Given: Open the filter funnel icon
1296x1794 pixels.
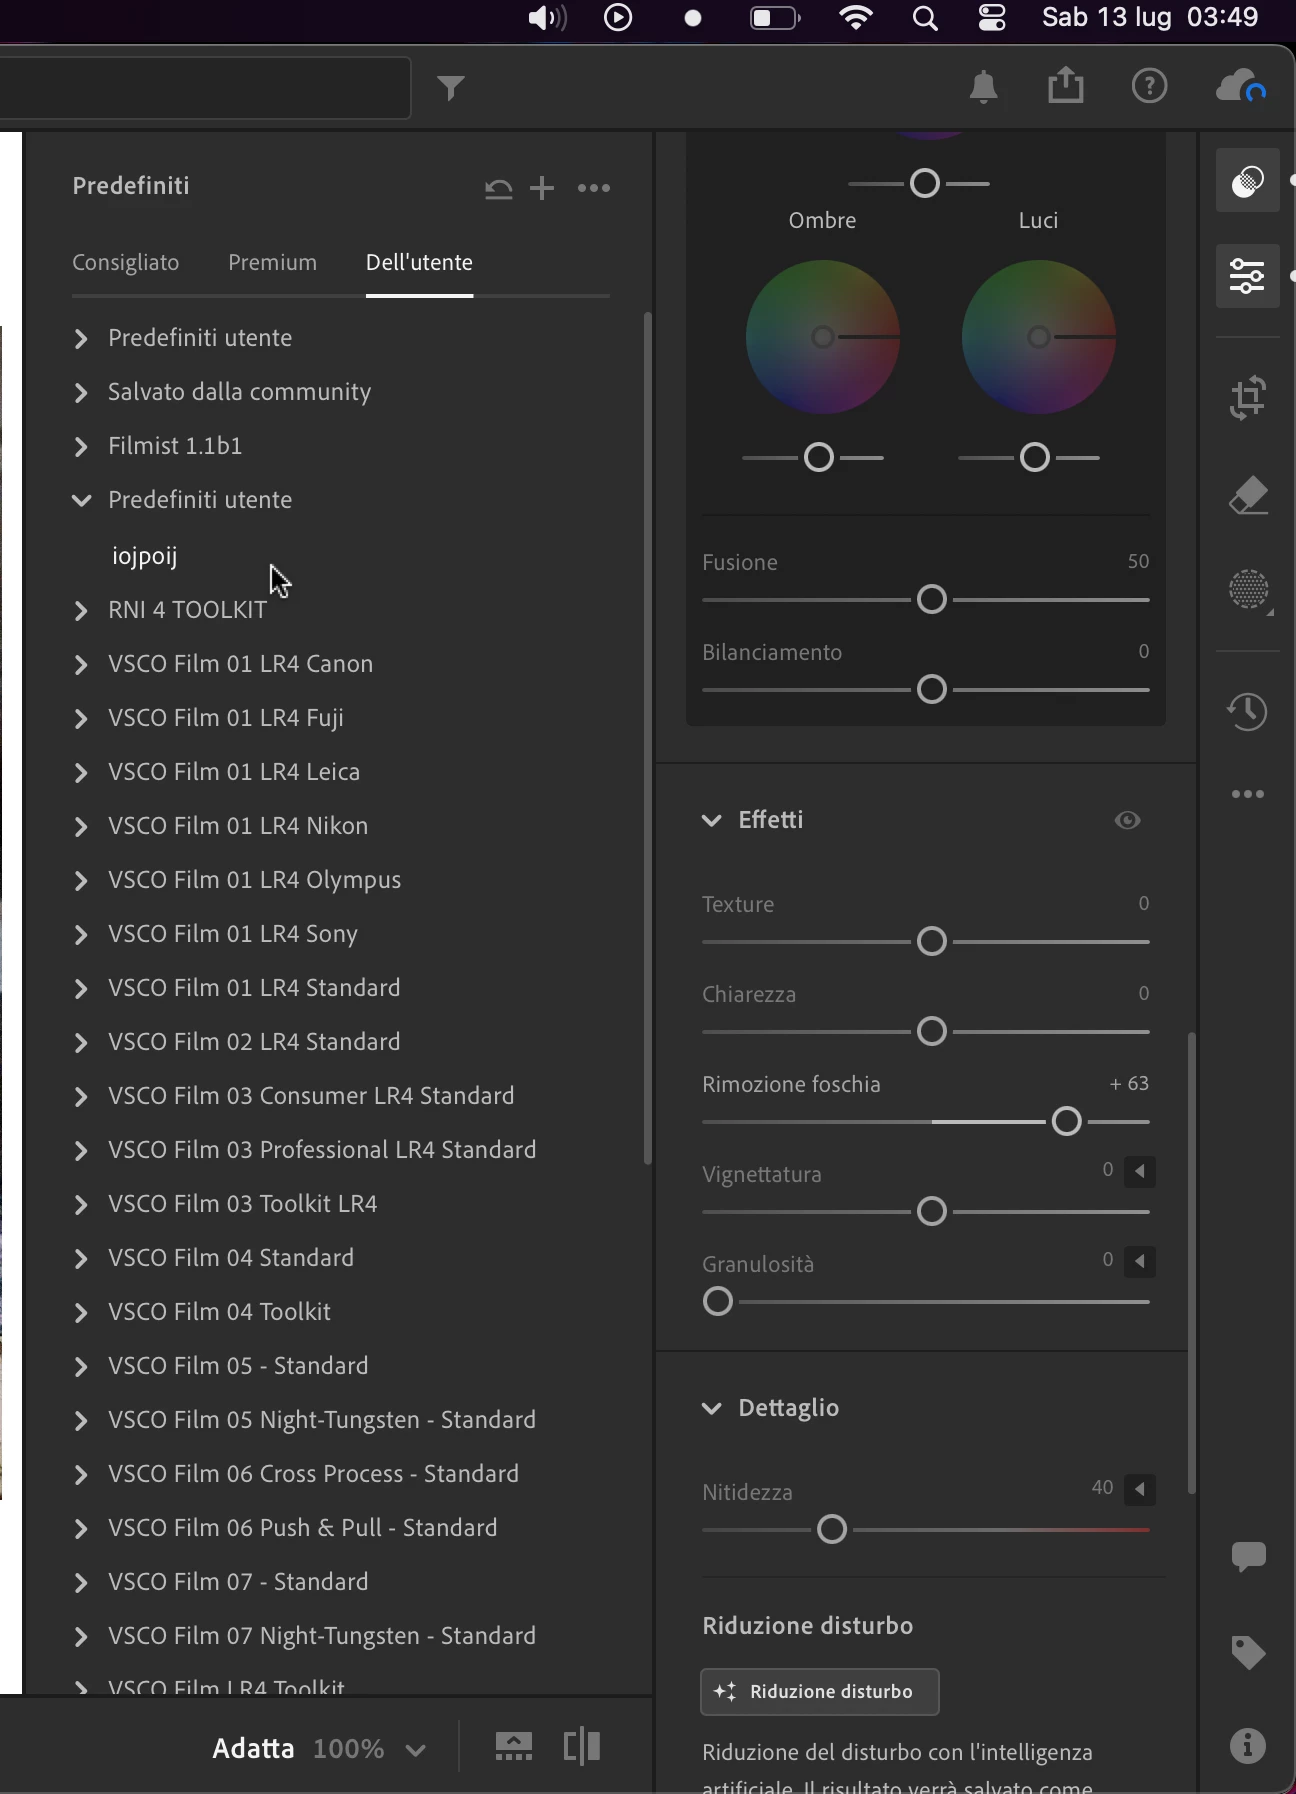Looking at the screenshot, I should click(452, 89).
